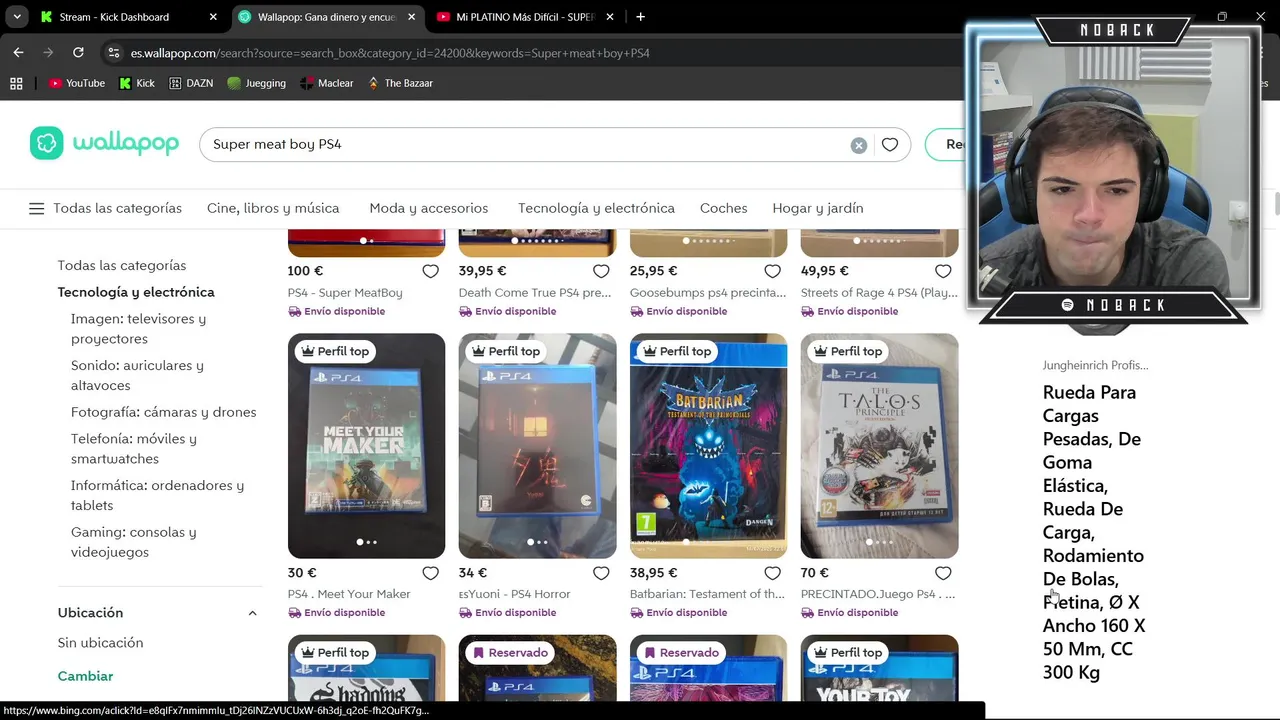The height and width of the screenshot is (720, 1280).
Task: Click Cambiar to change location
Action: (x=85, y=676)
